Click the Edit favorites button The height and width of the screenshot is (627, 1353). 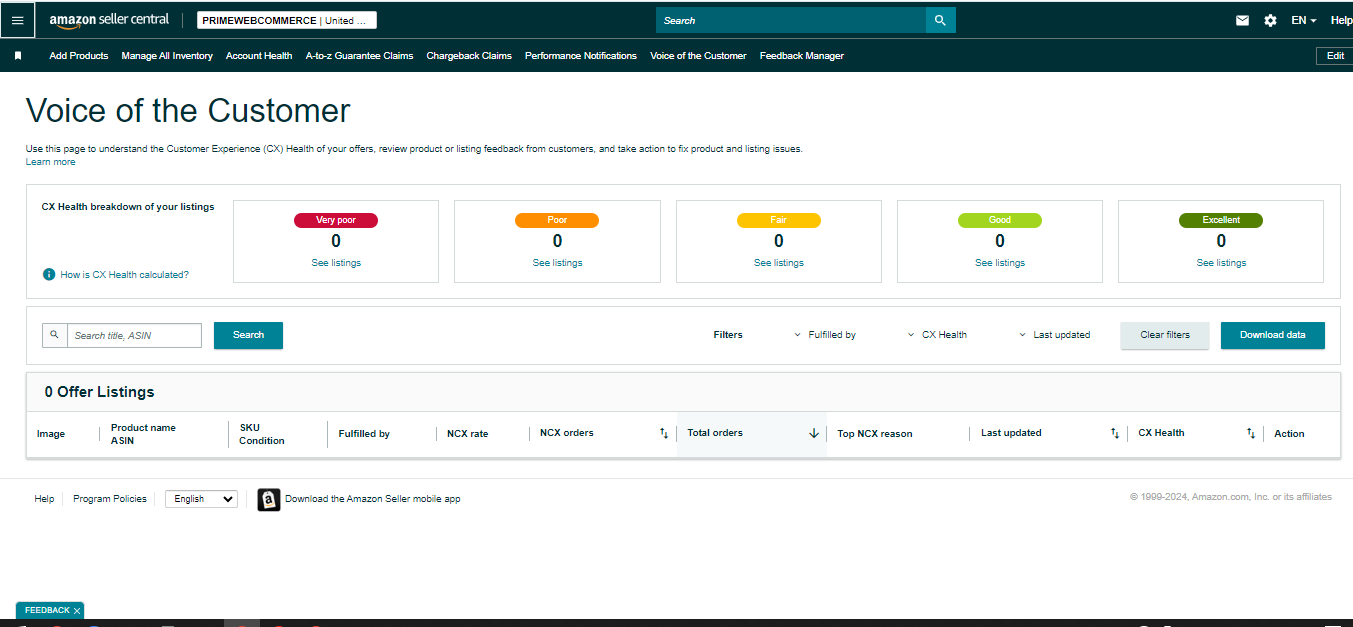coord(1335,56)
